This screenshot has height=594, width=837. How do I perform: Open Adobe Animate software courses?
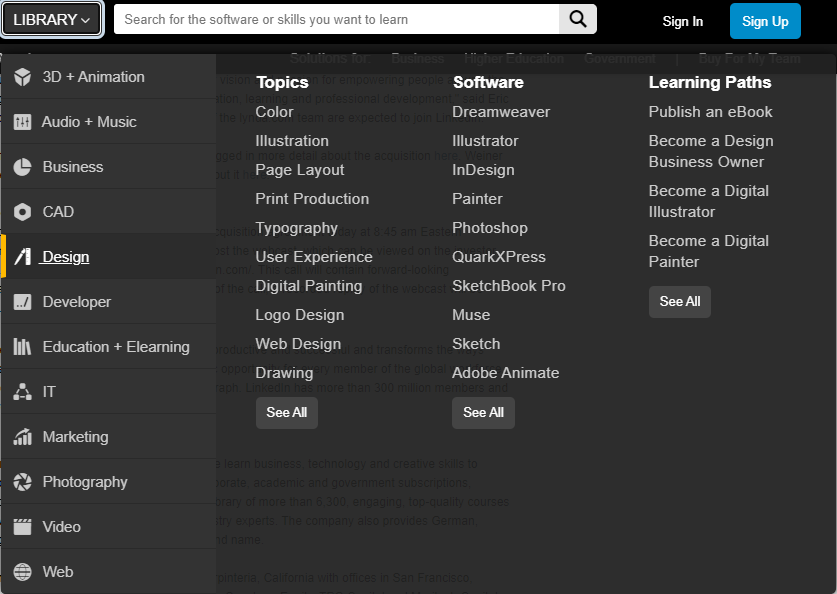pos(506,373)
